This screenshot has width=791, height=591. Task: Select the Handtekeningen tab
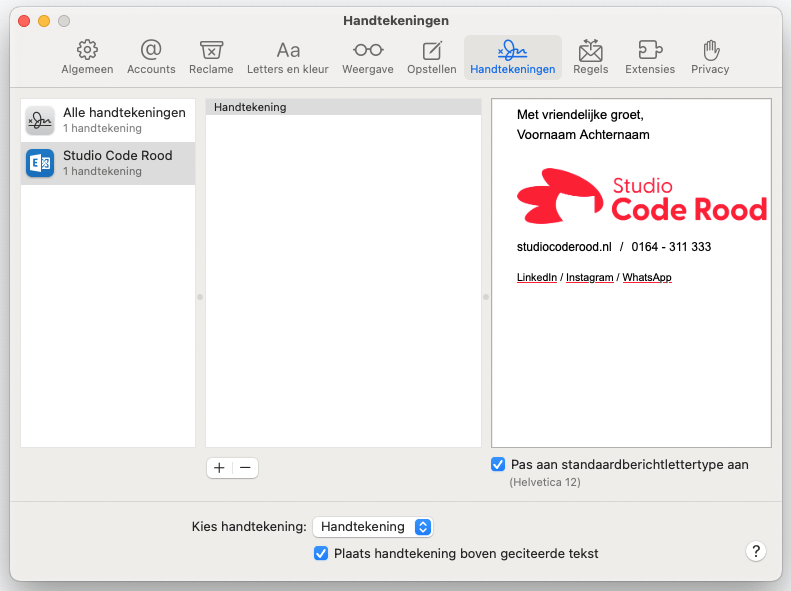(x=512, y=57)
